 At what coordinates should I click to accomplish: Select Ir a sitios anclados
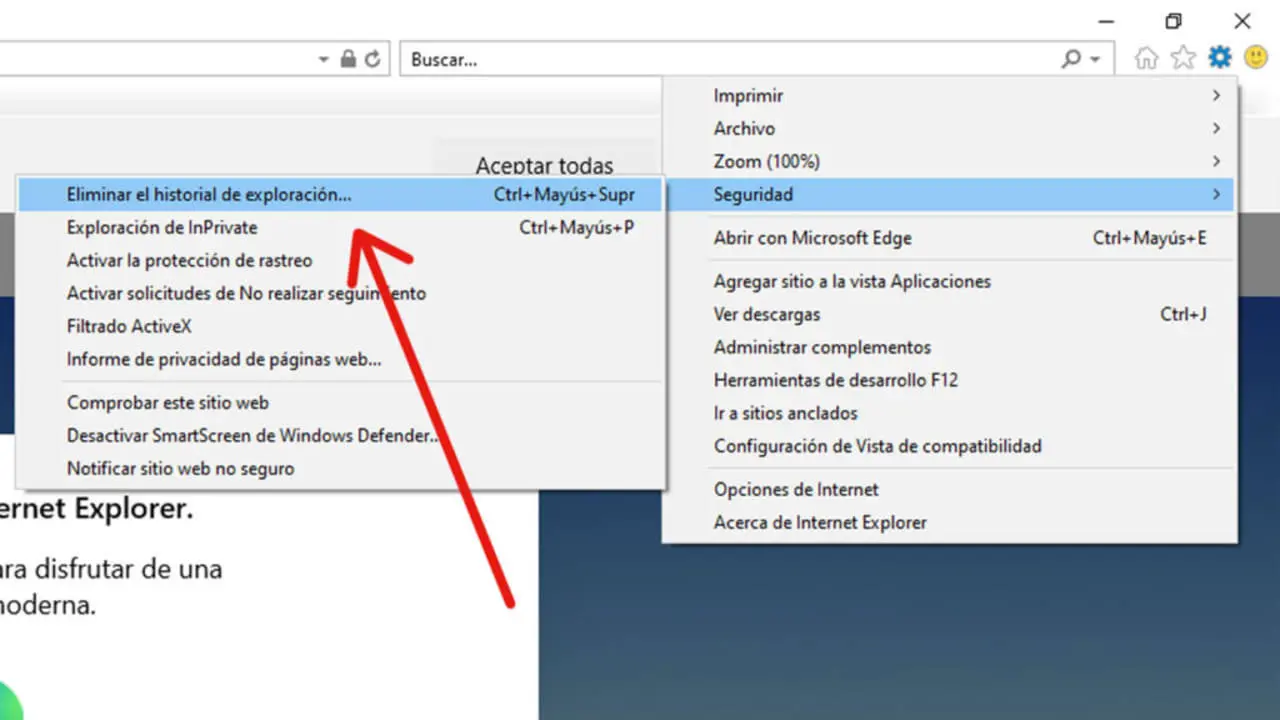pos(949,414)
